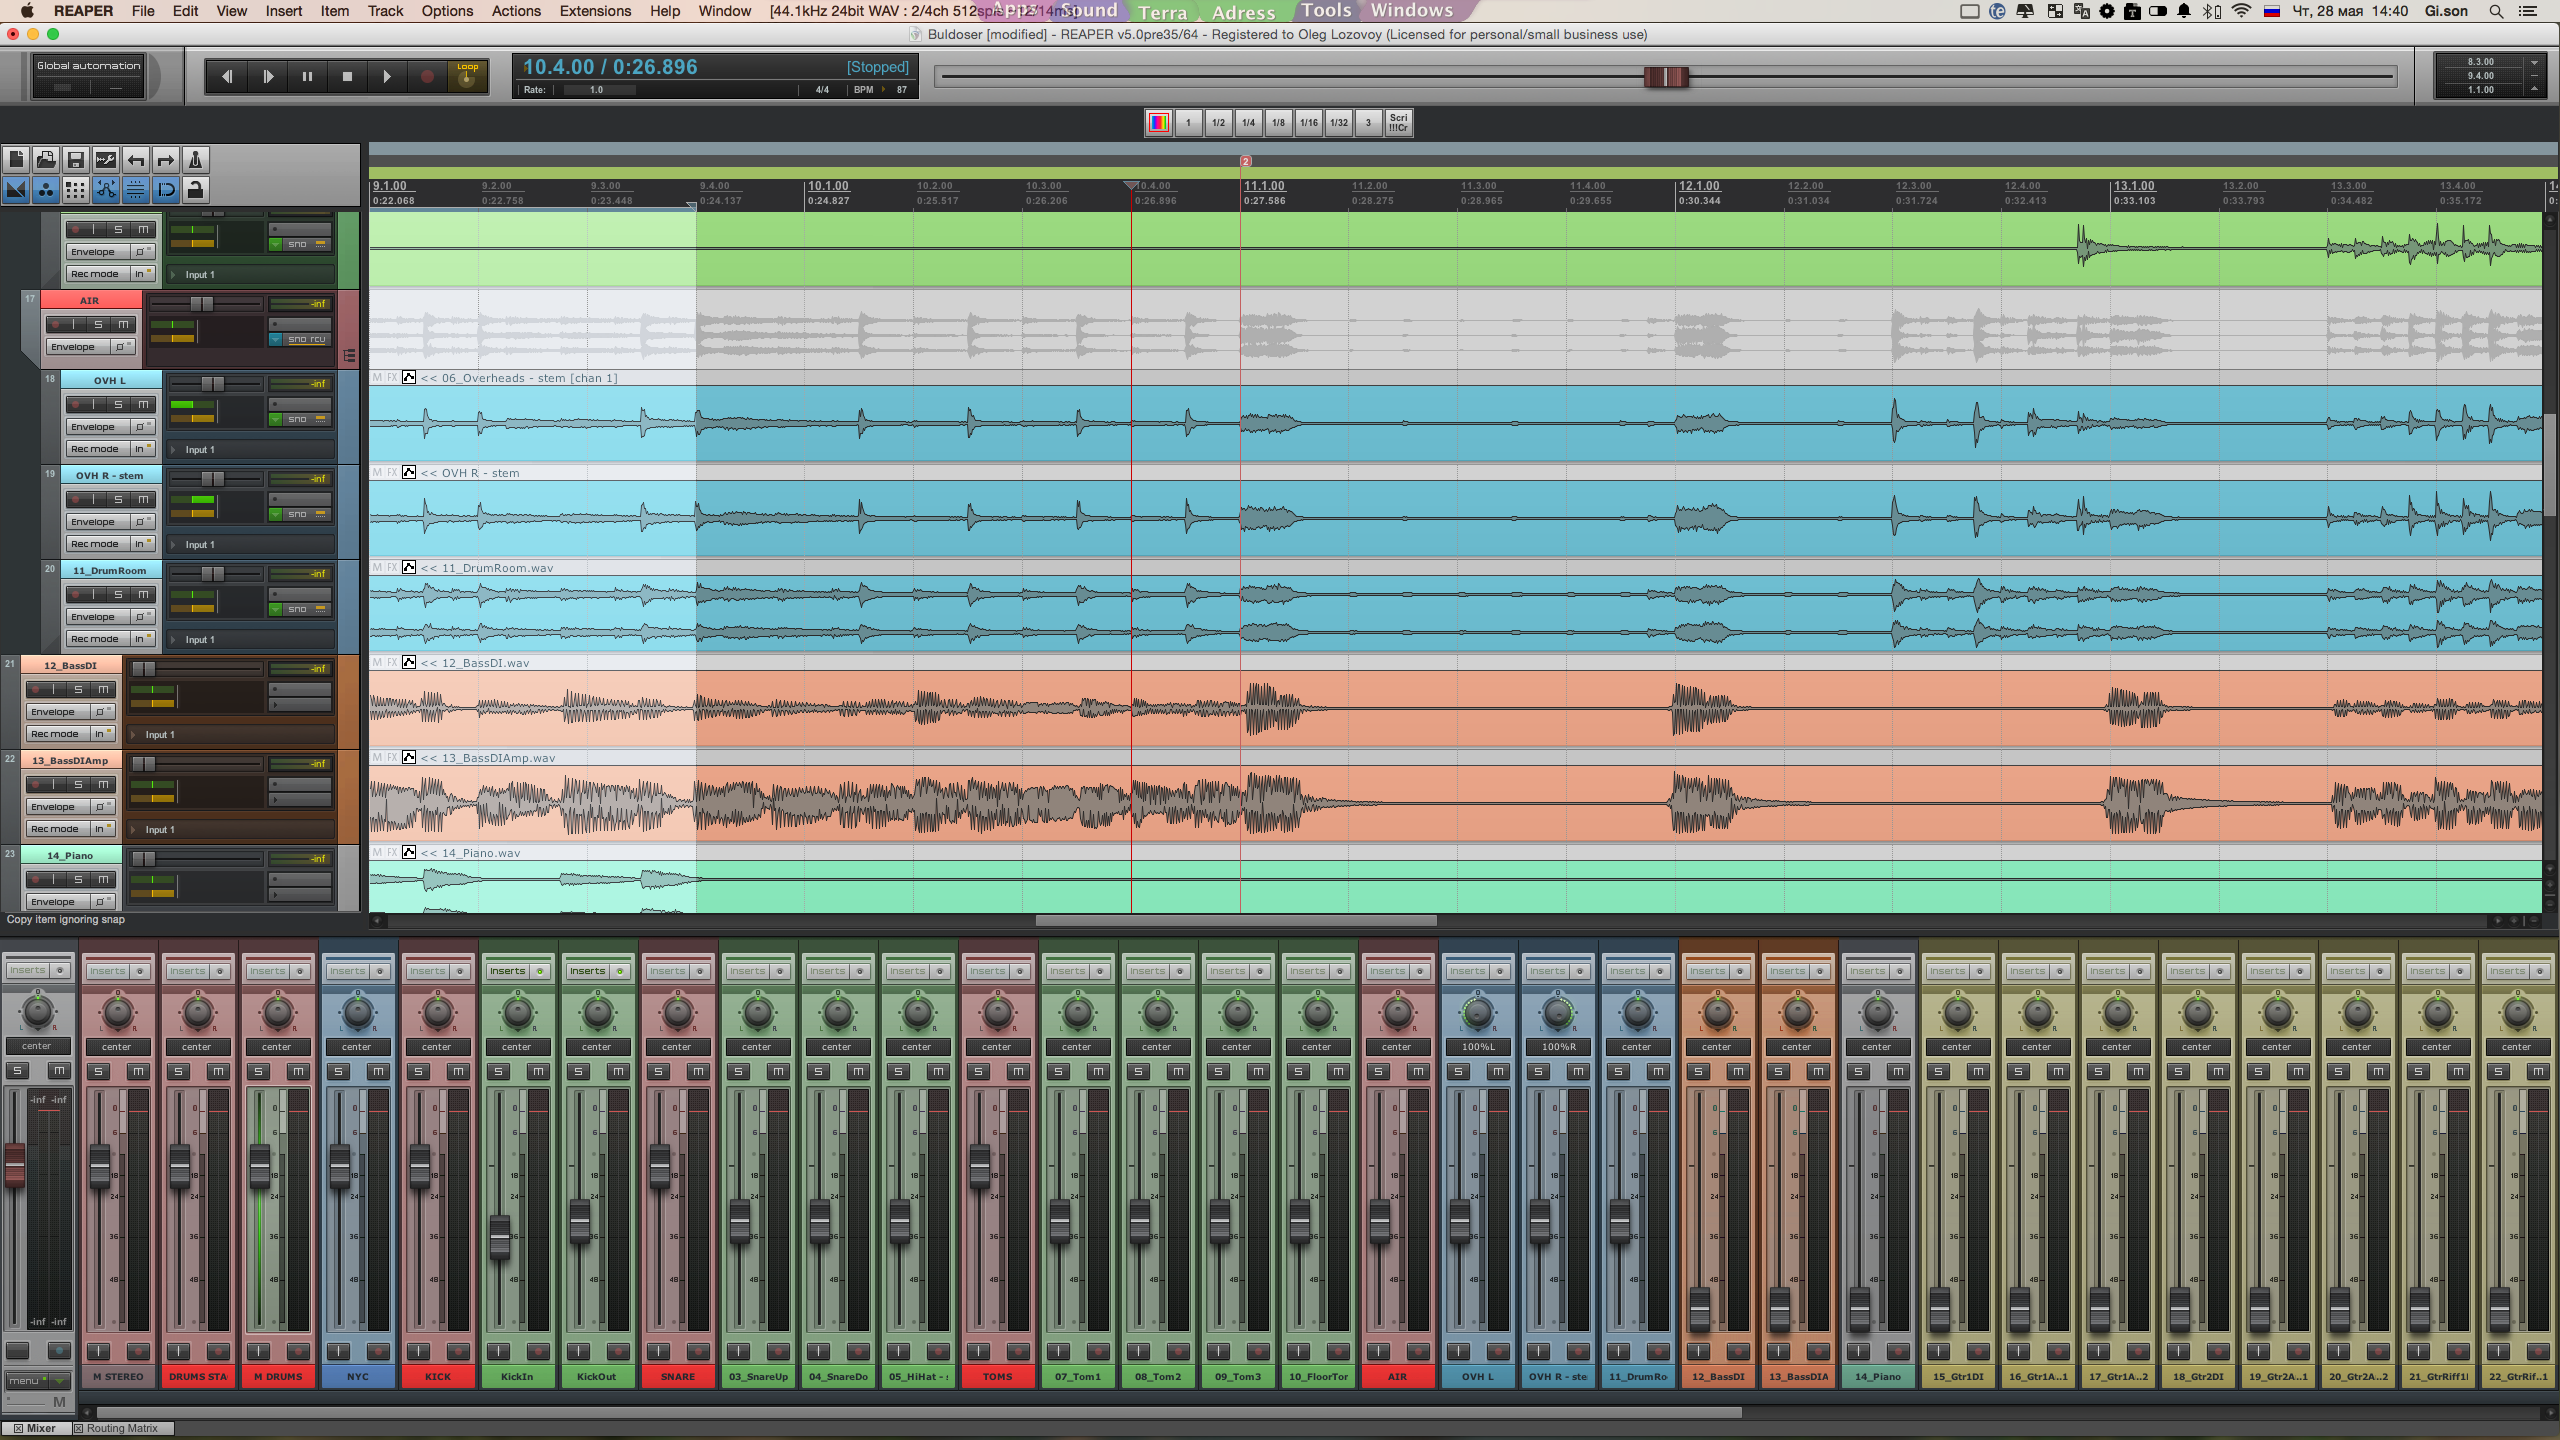Click the metronome icon in toolbar
Image resolution: width=2560 pixels, height=1440 pixels.
195,160
